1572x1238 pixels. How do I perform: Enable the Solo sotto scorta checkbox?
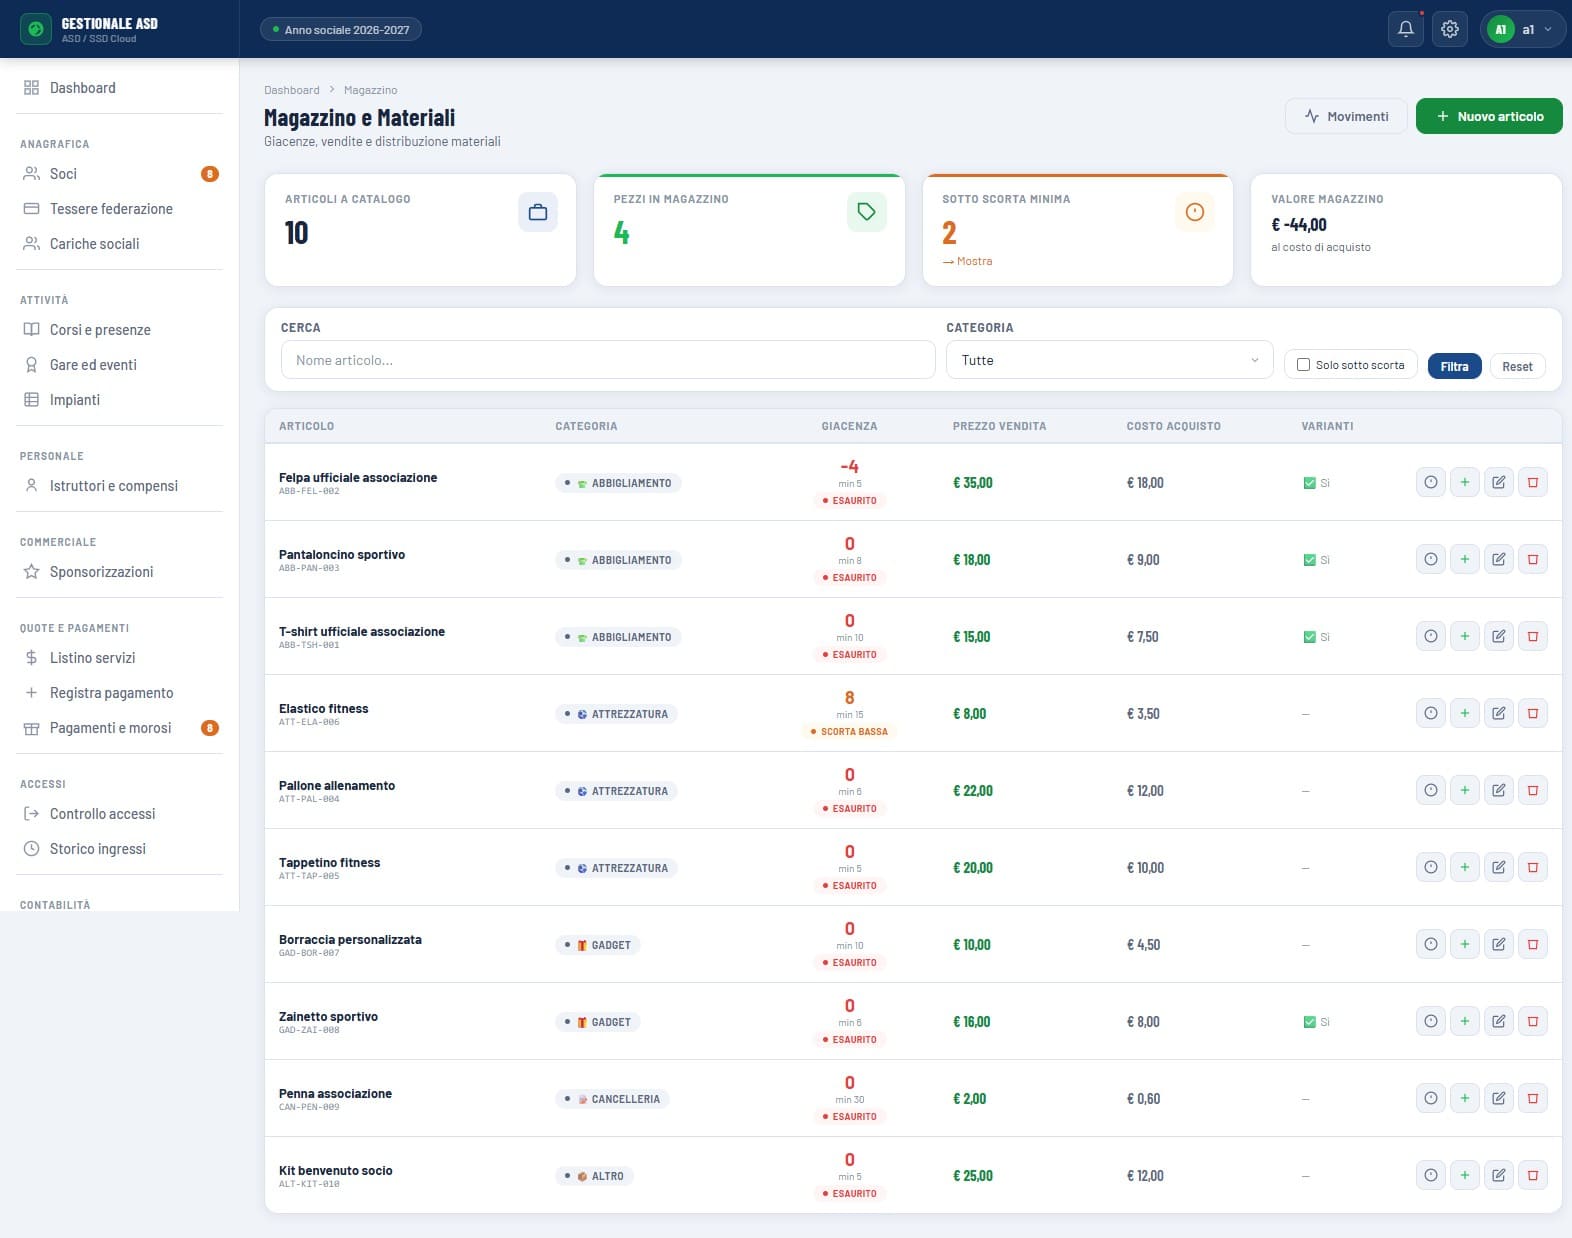click(x=1303, y=365)
